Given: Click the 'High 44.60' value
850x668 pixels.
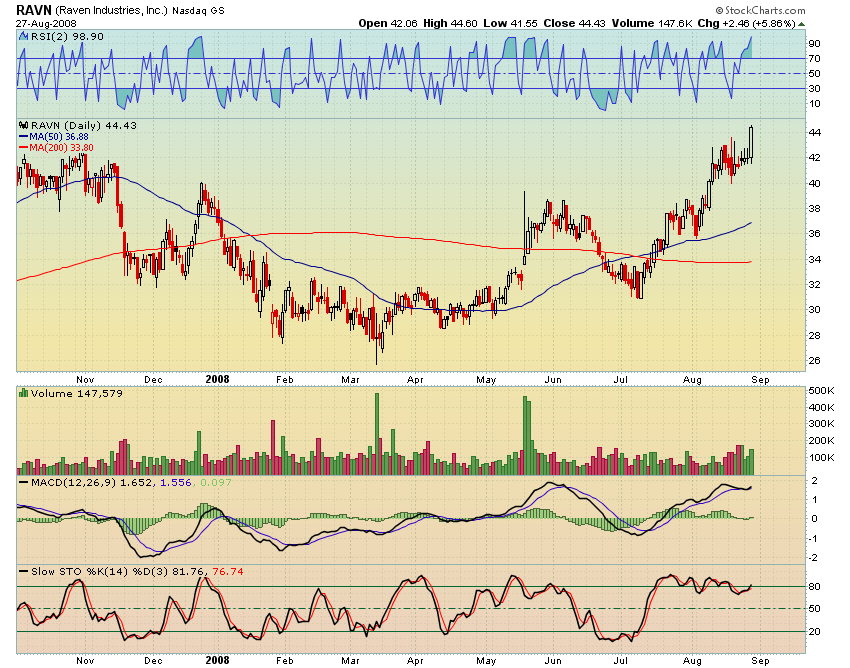Looking at the screenshot, I should [x=450, y=23].
